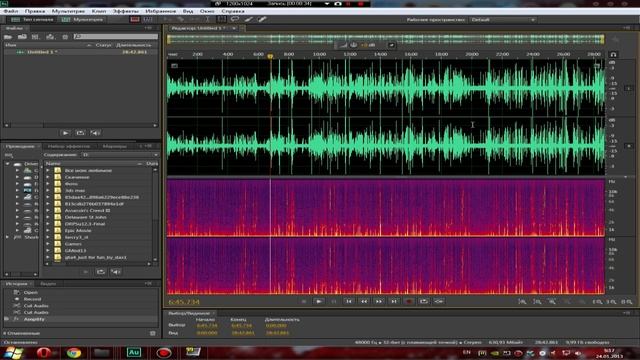
Task: Expand the Shortcuts tree node
Action: click(x=7, y=237)
